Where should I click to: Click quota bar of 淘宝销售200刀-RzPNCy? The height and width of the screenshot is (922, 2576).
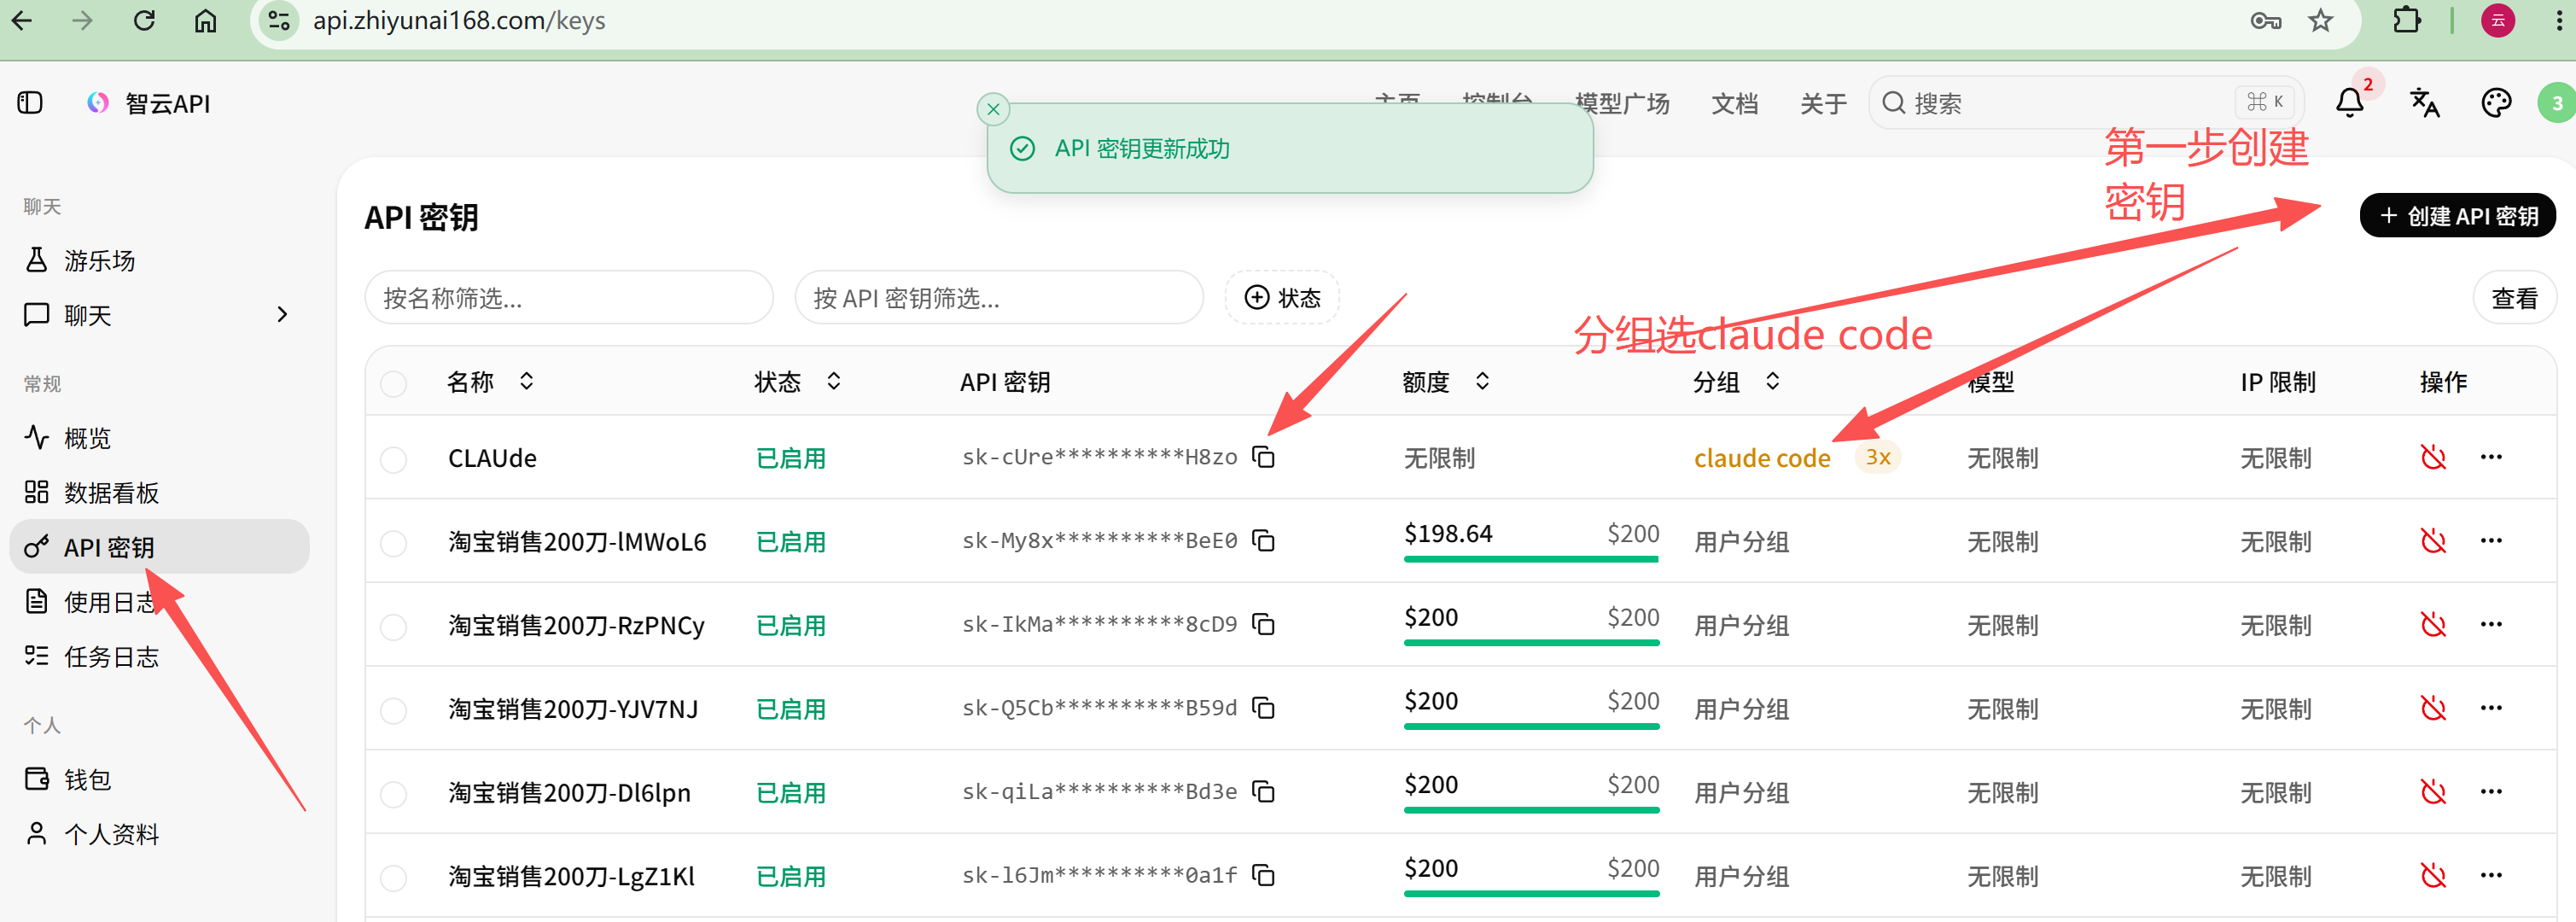click(x=1531, y=643)
